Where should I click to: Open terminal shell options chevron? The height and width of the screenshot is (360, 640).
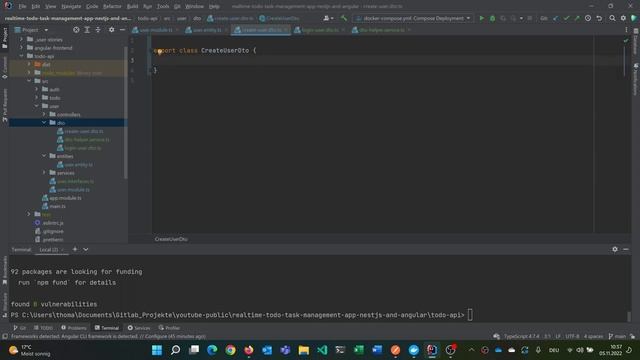[x=86, y=249]
